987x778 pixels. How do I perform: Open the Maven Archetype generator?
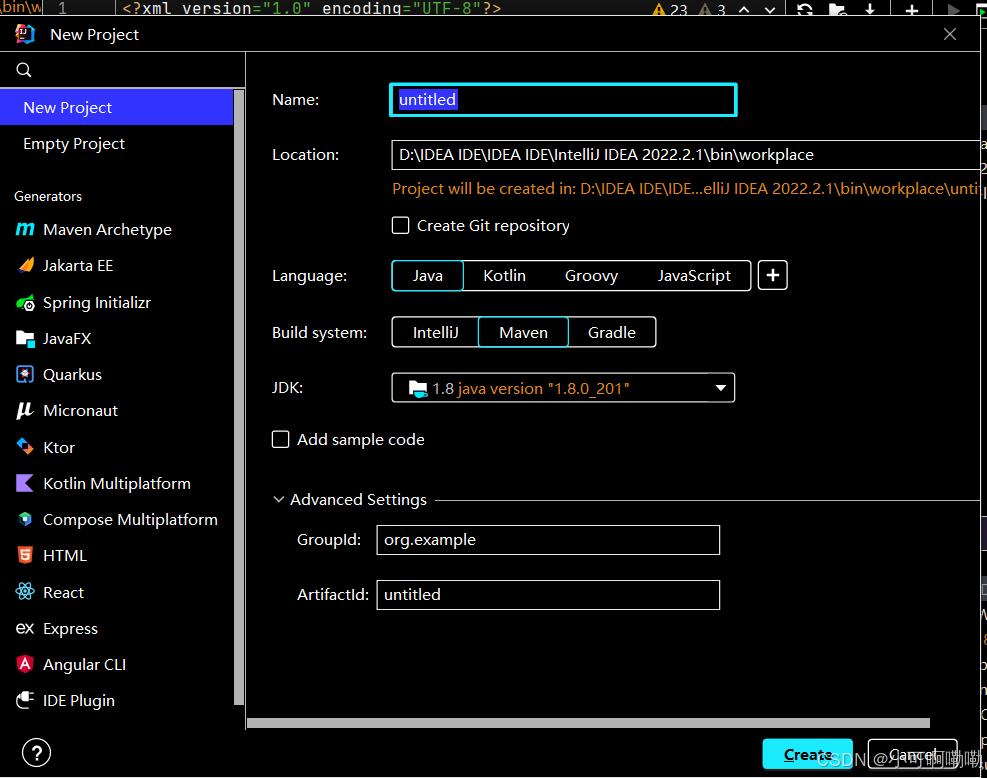[x=107, y=230]
